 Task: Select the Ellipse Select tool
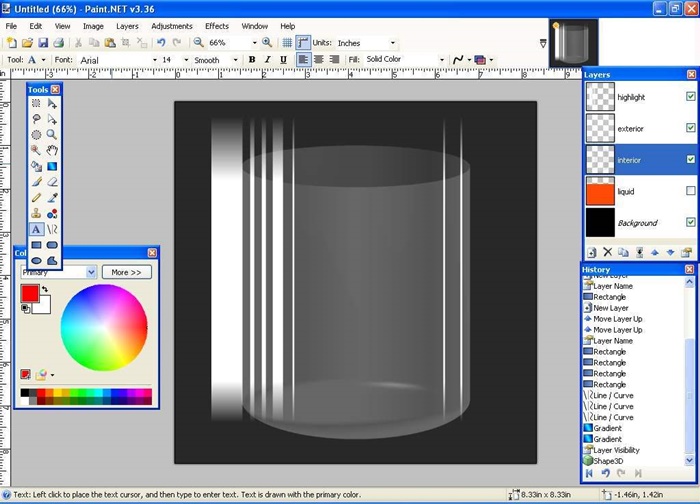point(36,134)
